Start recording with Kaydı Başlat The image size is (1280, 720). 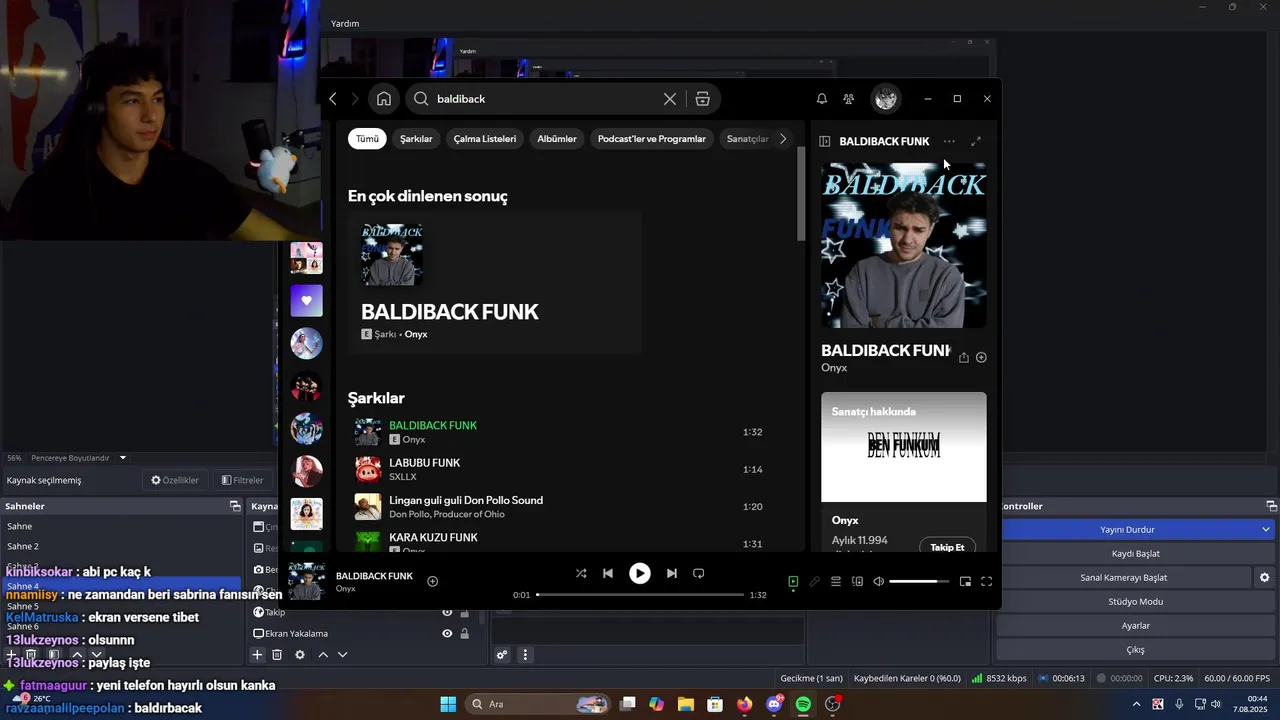click(x=1136, y=553)
